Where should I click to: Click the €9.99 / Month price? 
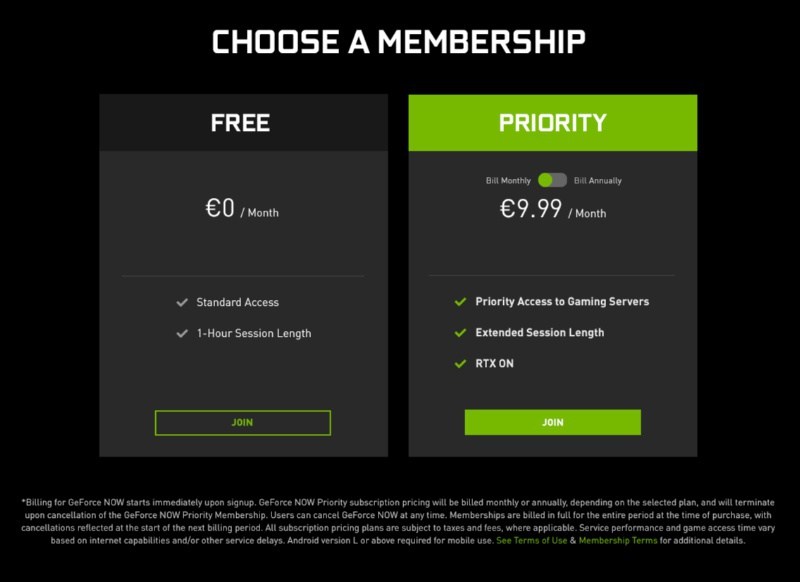[552, 210]
